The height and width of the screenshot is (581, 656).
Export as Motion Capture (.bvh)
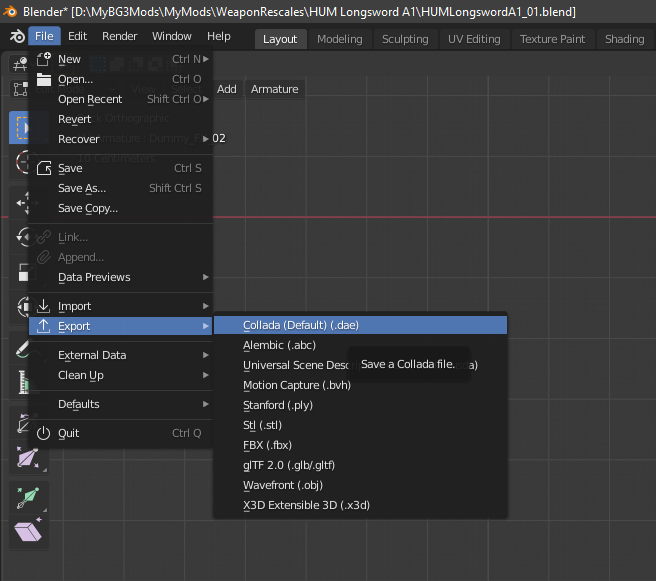coord(360,385)
